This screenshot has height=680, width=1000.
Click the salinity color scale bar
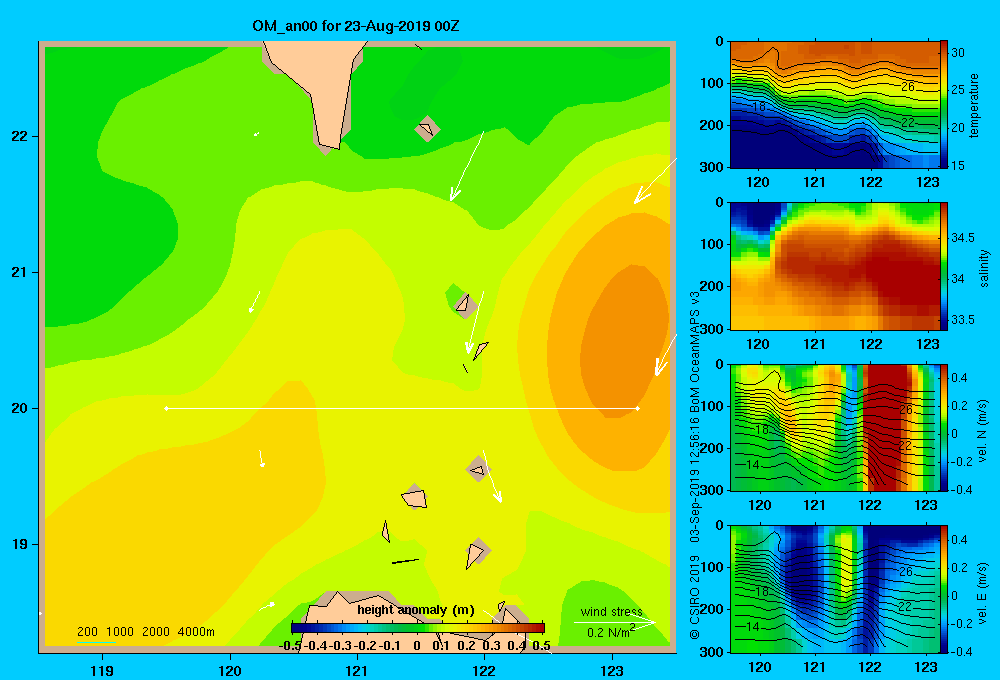pyautogui.click(x=944, y=266)
